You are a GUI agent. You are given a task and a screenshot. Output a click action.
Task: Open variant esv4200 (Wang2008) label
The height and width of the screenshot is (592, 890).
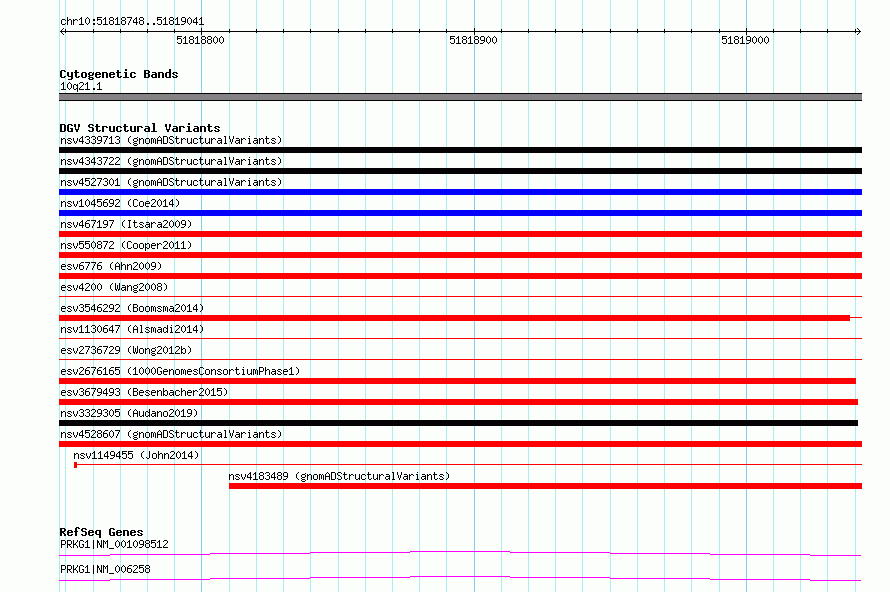click(114, 287)
